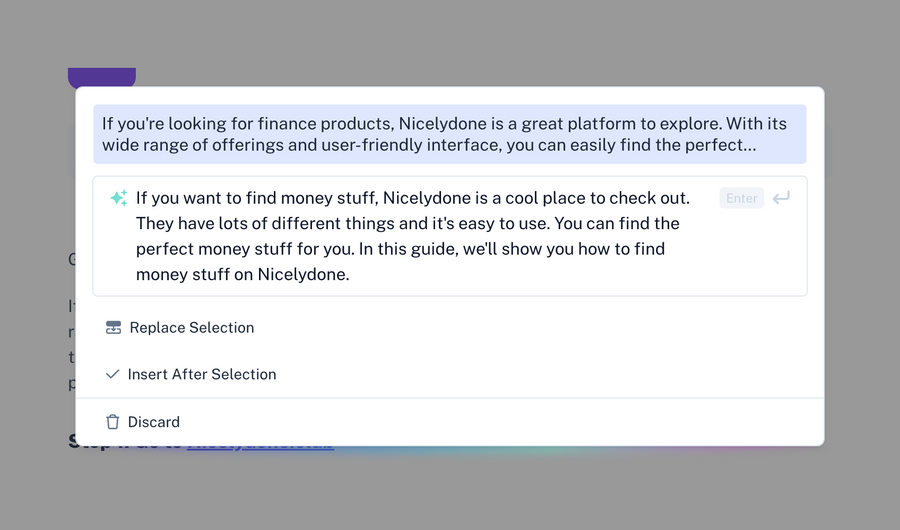Click the purple button behind the dialog
Image resolution: width=900 pixels, height=530 pixels.
[101, 77]
